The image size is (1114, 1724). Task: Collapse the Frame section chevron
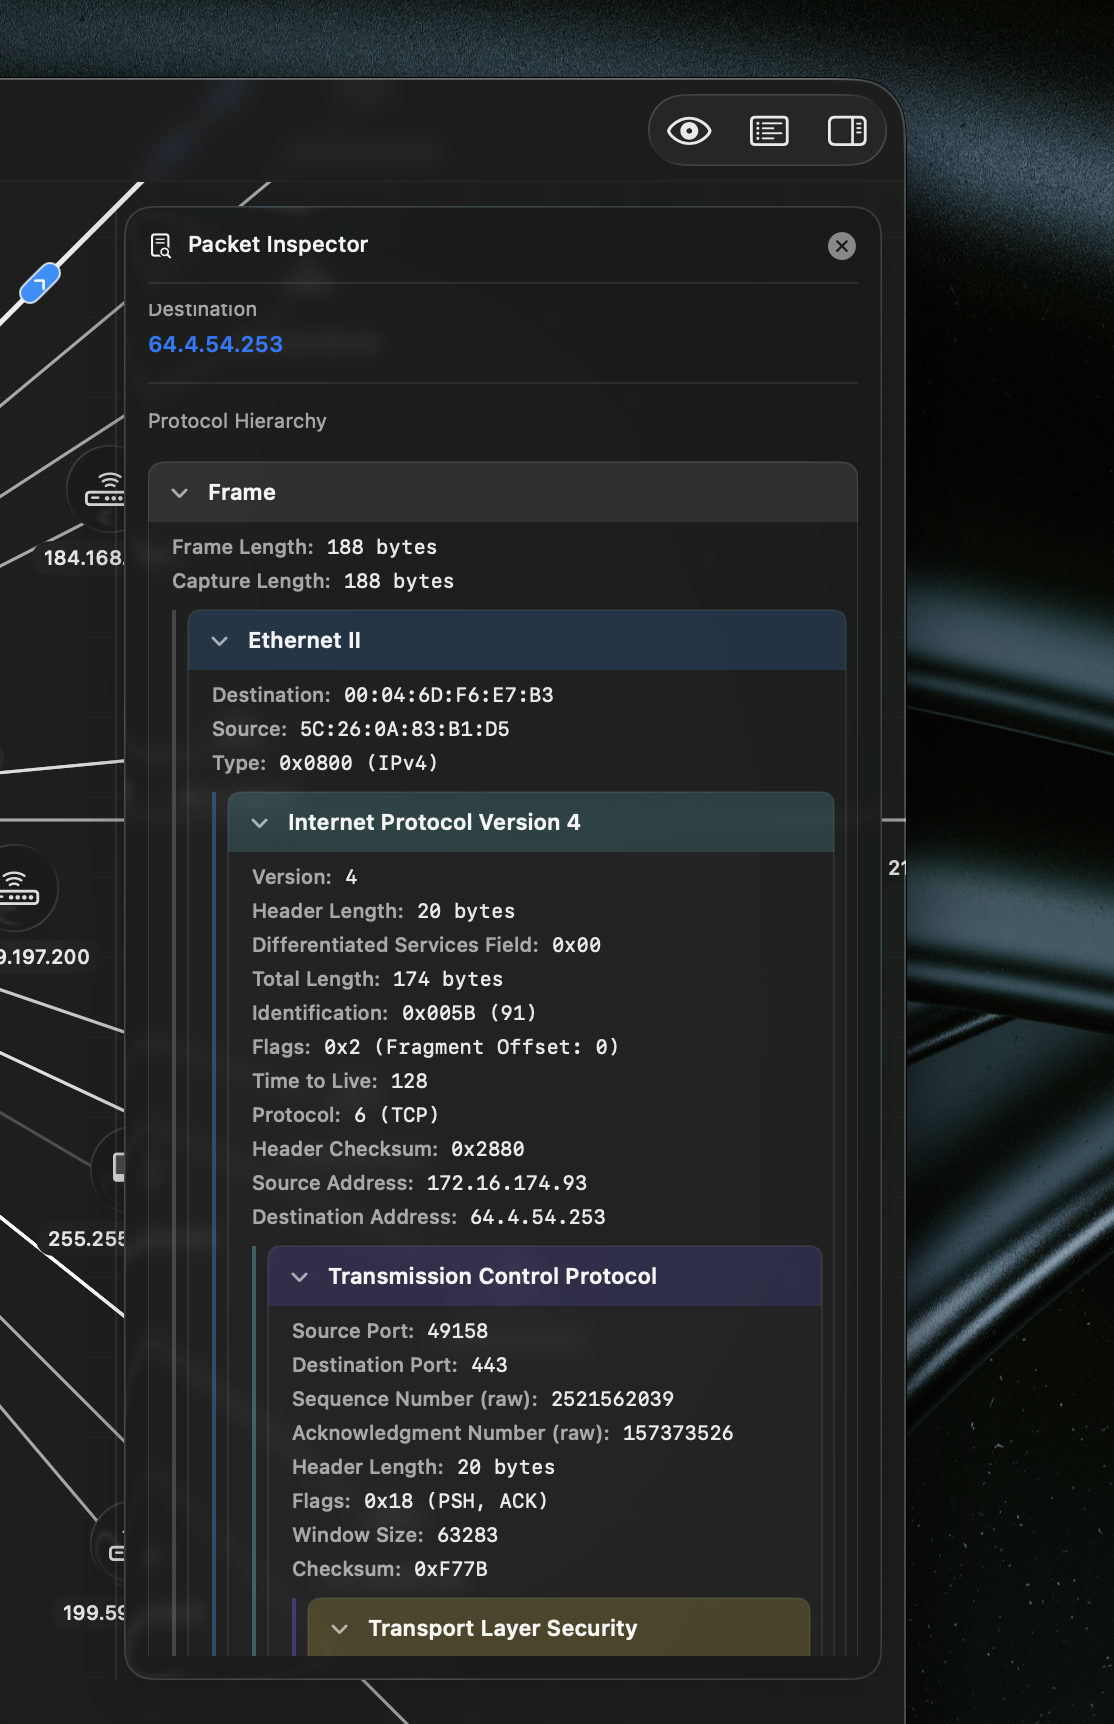[180, 493]
